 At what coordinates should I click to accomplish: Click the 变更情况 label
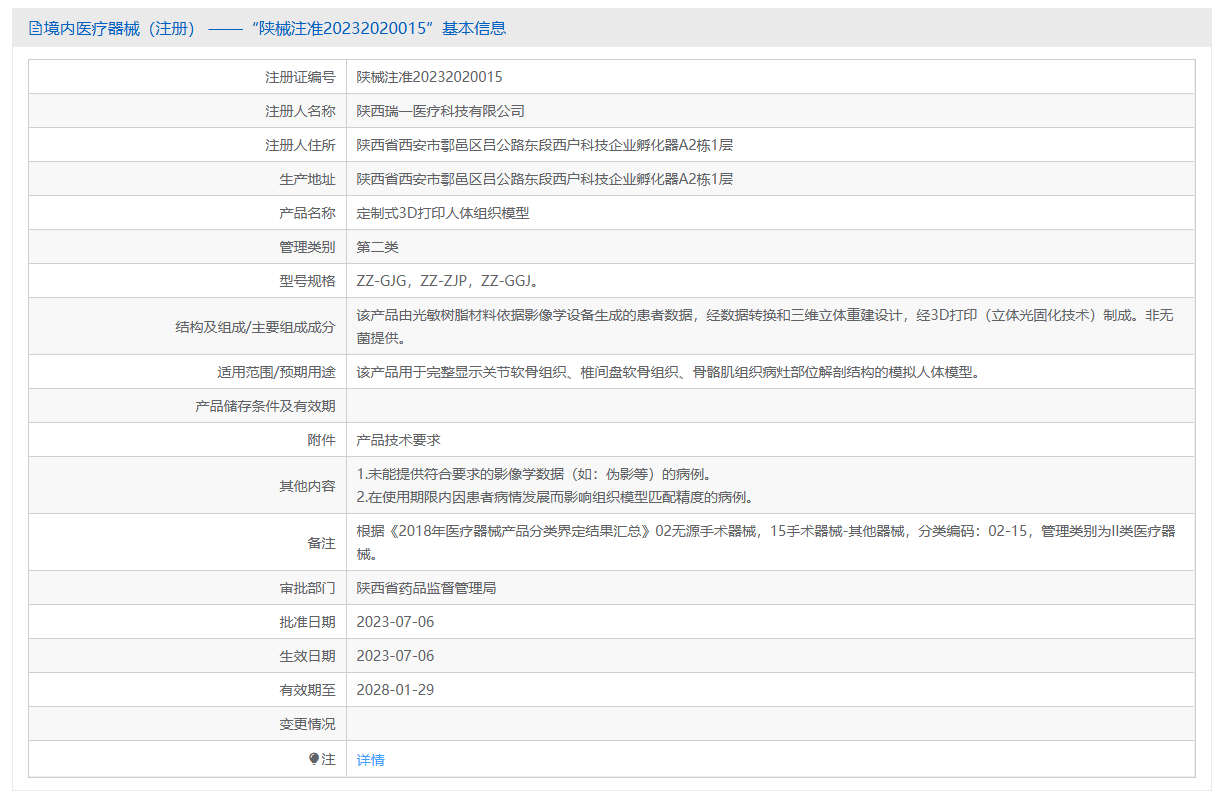307,724
